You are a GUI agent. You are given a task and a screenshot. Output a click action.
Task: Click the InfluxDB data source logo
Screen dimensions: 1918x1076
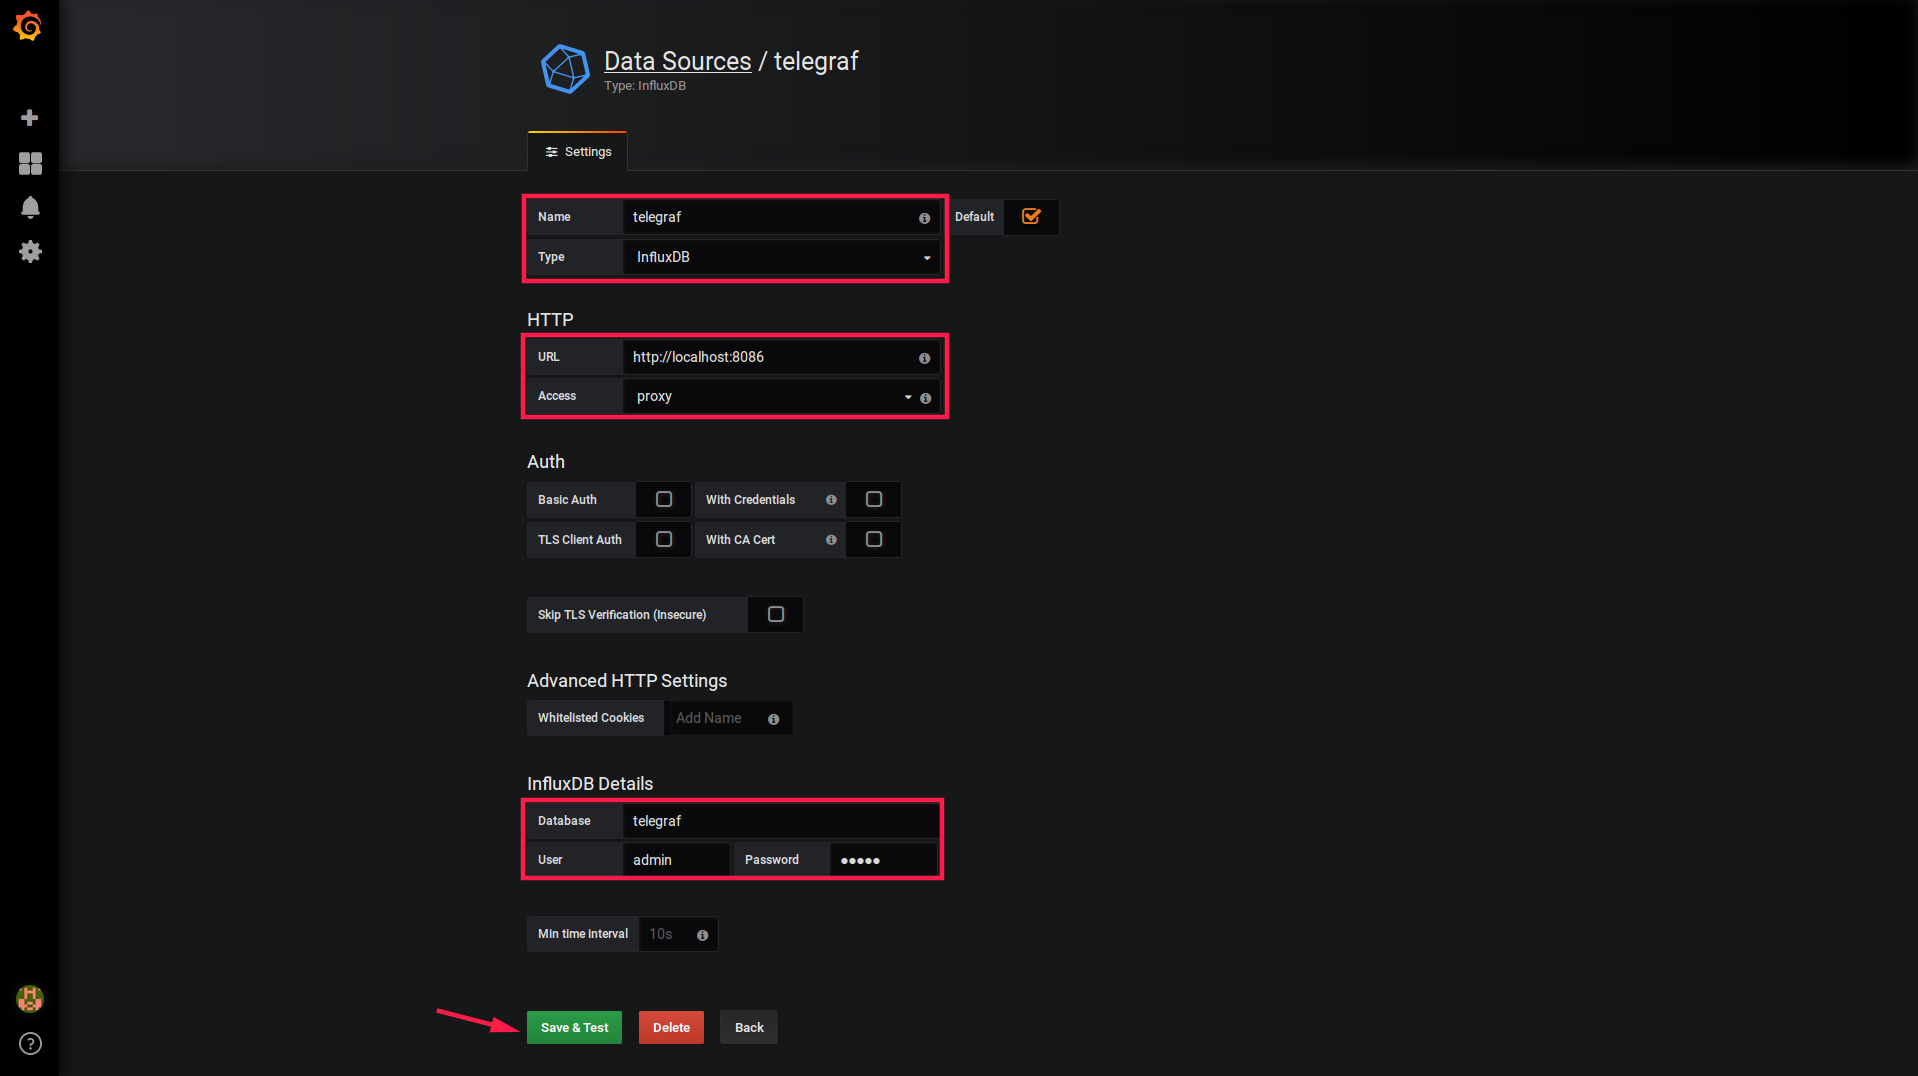coord(565,69)
